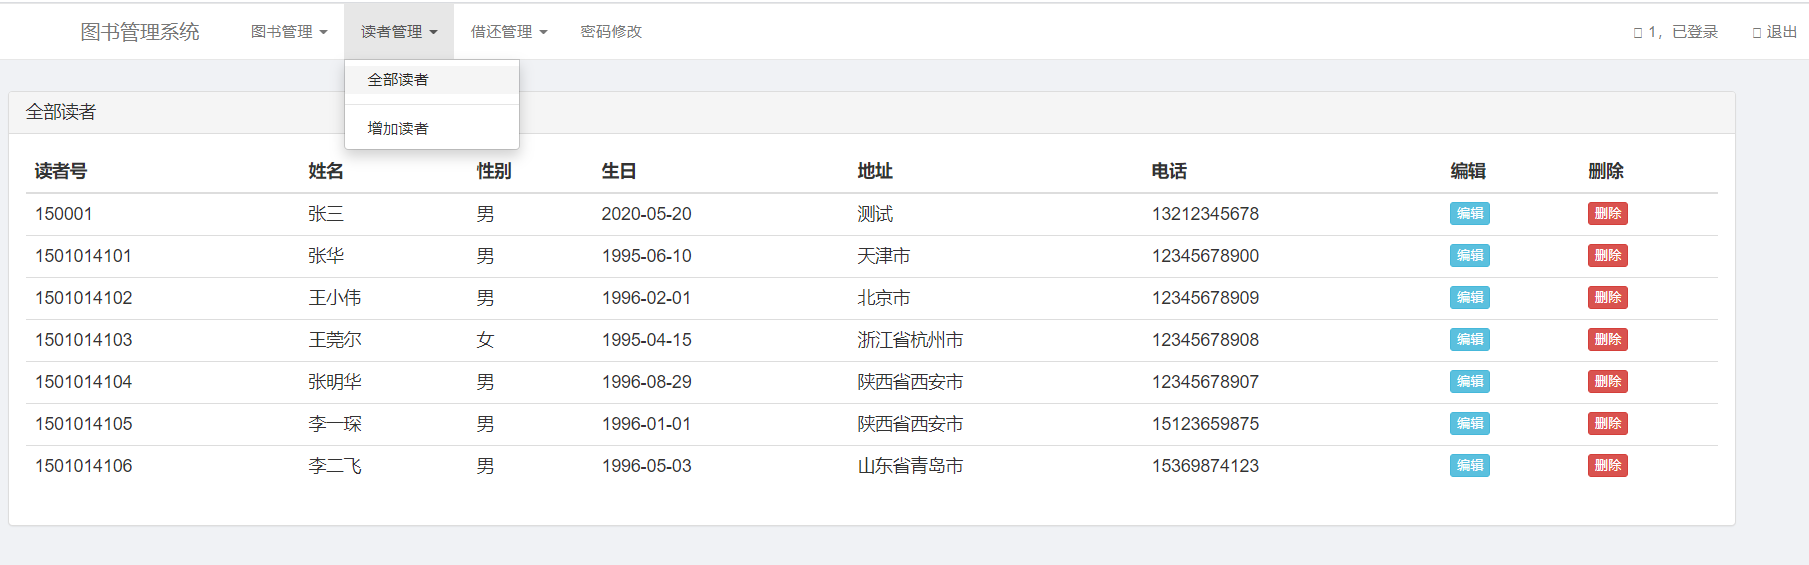Click the 1, 已登录 user status
This screenshot has width=1809, height=565.
point(1676,32)
